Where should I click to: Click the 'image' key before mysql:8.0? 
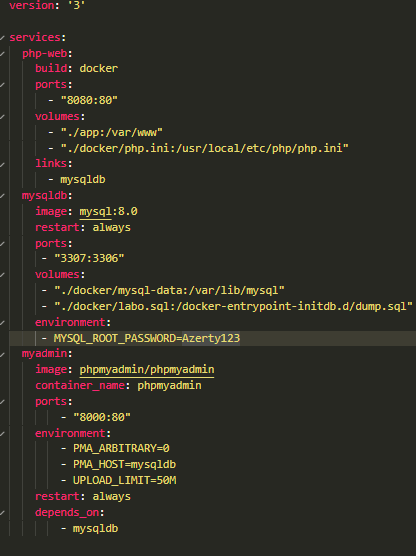(x=51, y=211)
